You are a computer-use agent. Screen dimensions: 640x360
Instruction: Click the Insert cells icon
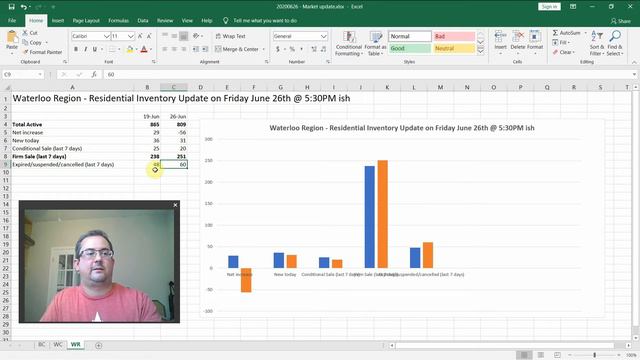click(x=500, y=36)
